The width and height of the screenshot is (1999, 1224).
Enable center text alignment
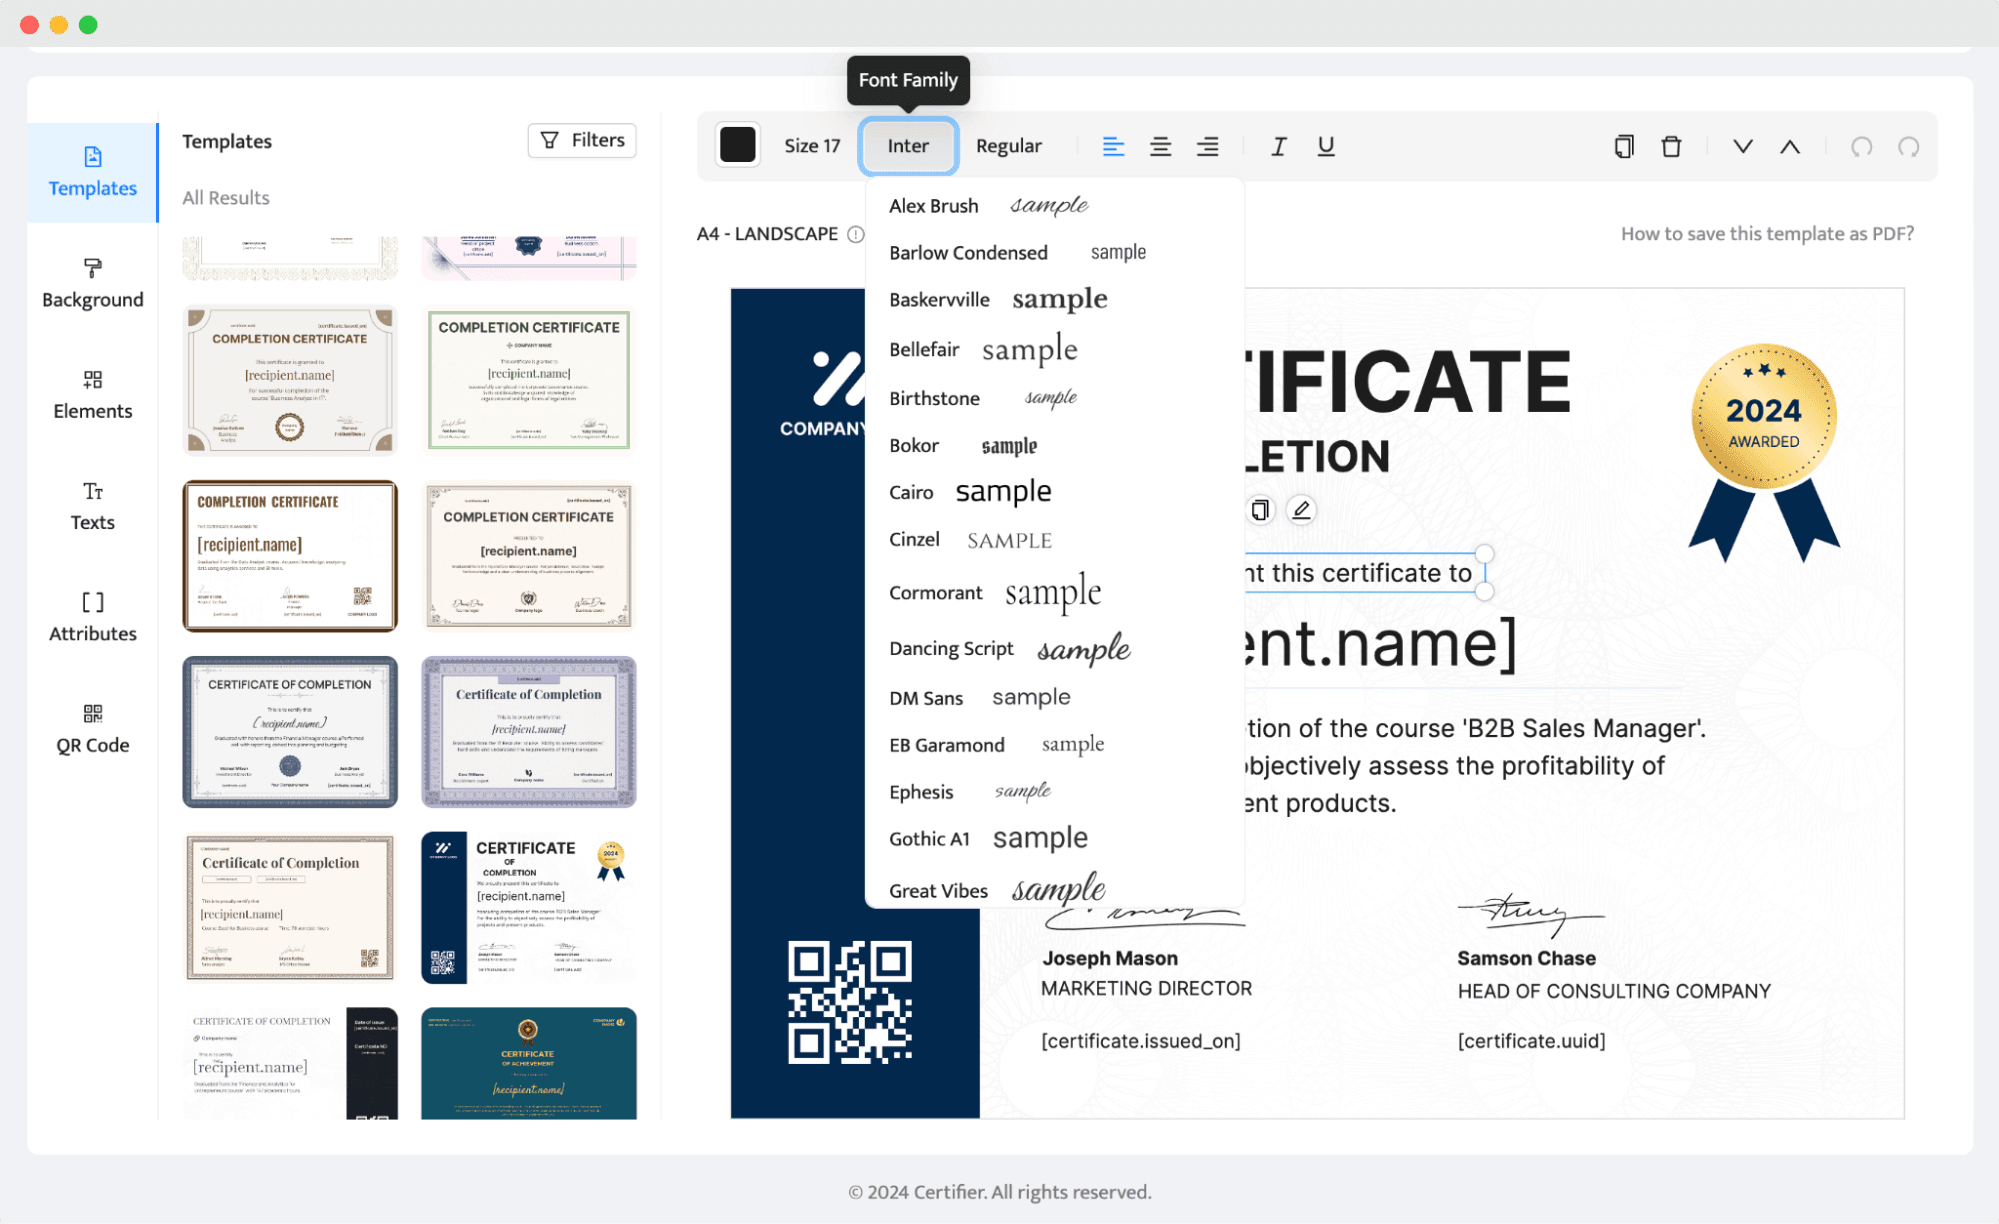[x=1160, y=146]
